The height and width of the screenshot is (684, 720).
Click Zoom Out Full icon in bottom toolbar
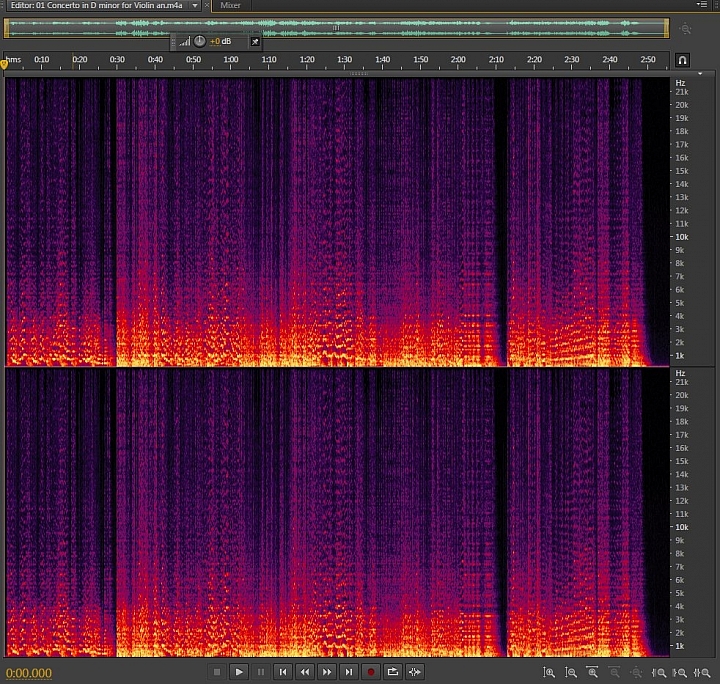(x=636, y=673)
